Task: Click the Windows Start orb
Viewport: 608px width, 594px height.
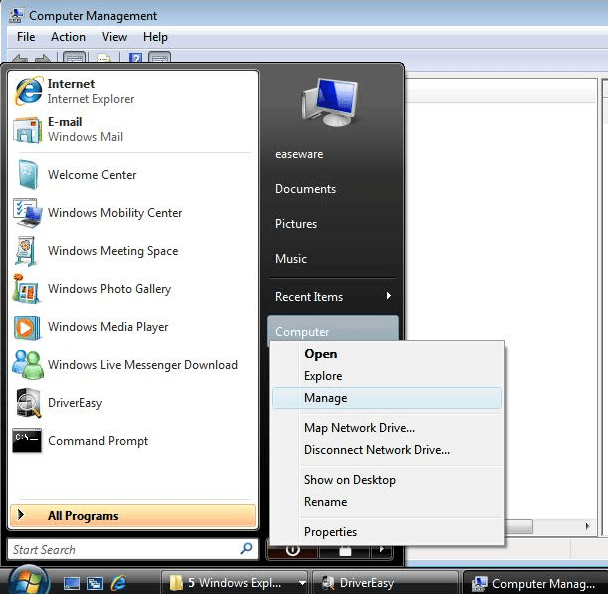Action: (x=29, y=582)
